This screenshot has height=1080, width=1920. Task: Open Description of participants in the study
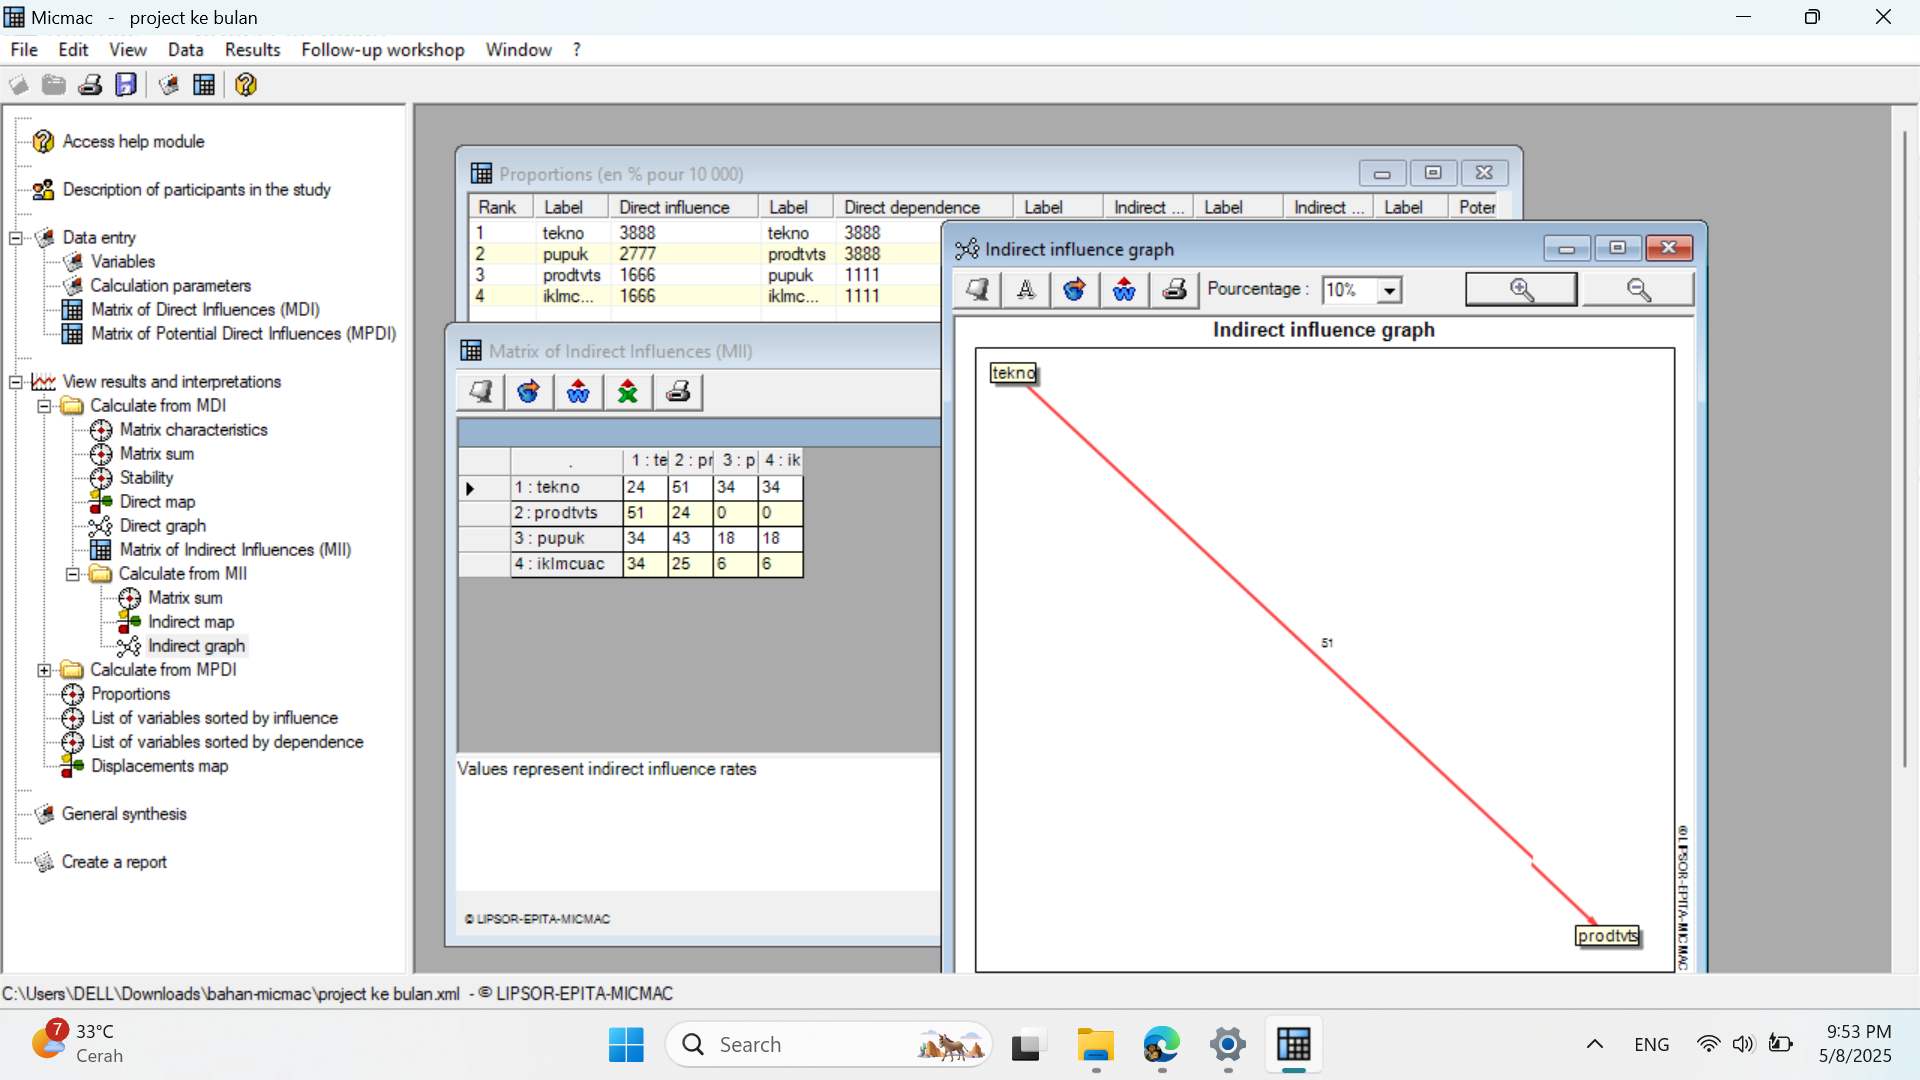(196, 190)
